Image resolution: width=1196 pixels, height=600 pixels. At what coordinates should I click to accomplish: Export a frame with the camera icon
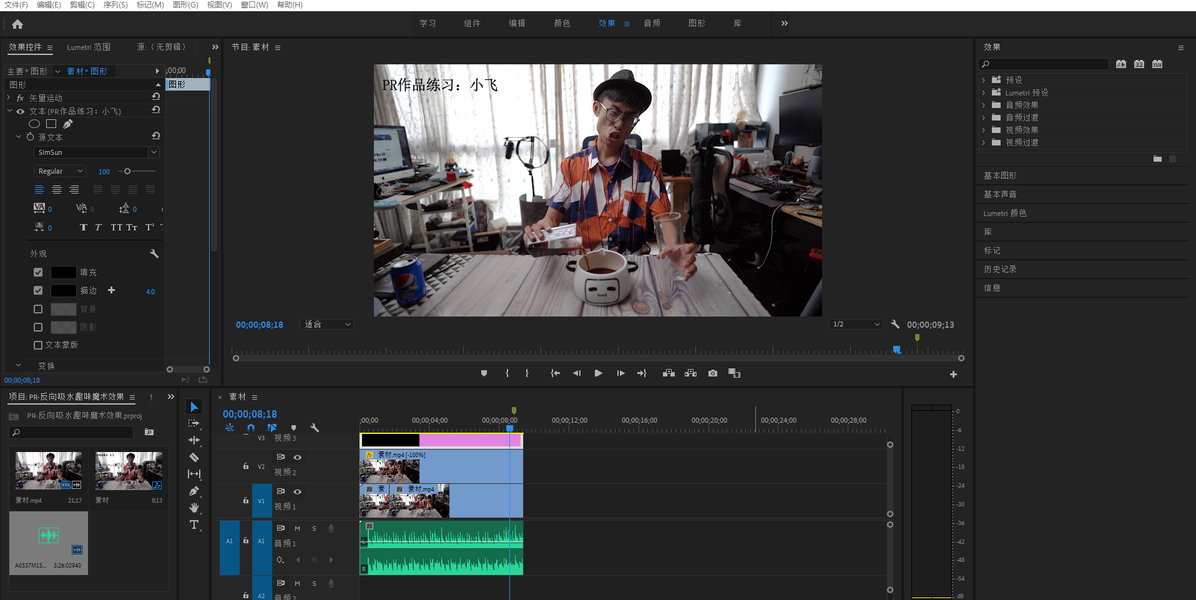[x=712, y=374]
